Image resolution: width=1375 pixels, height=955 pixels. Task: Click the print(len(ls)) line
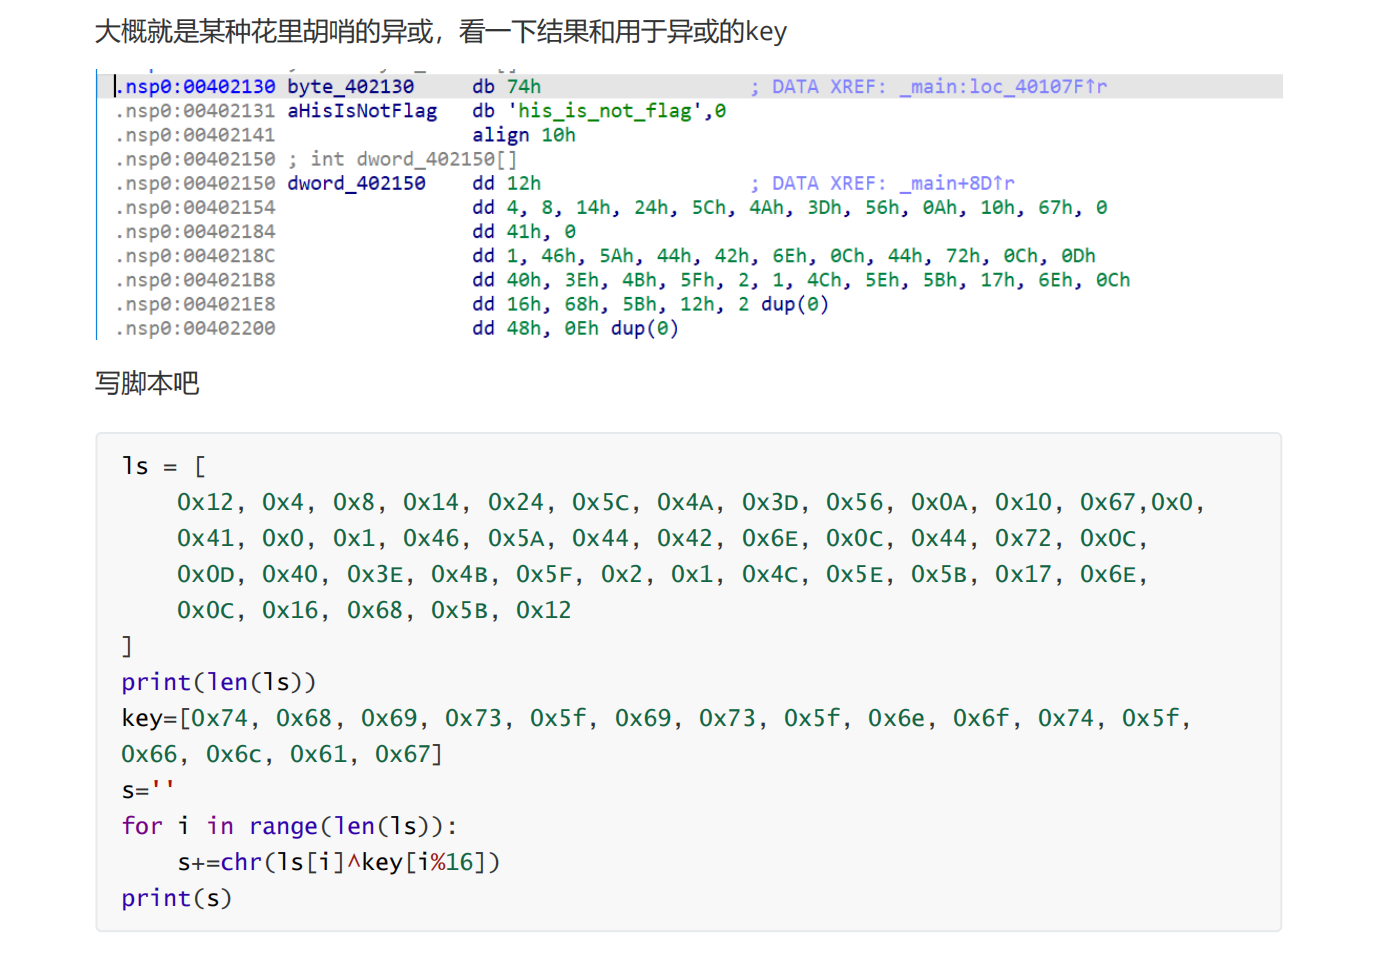click(x=219, y=682)
